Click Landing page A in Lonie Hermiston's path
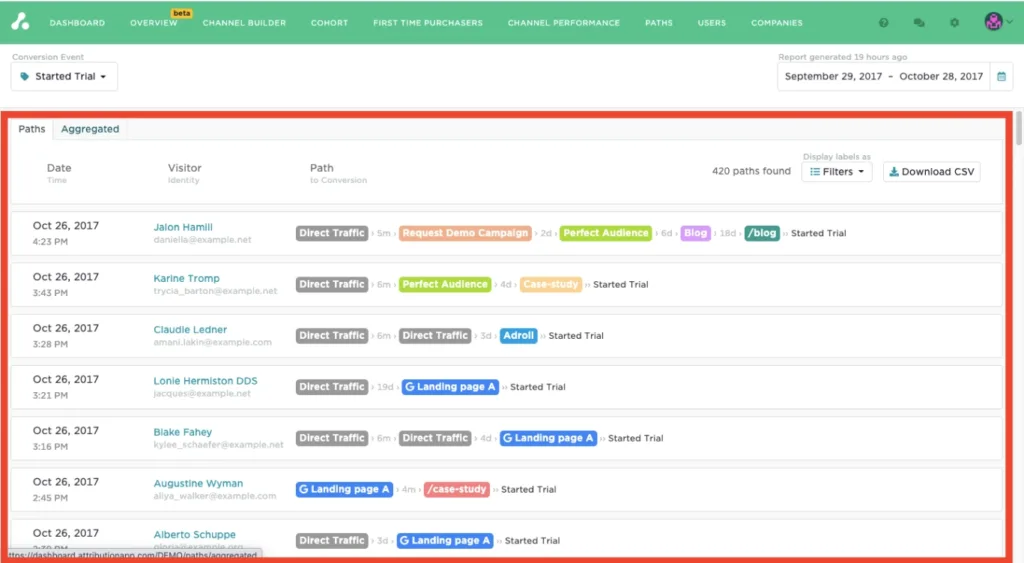This screenshot has width=1024, height=563. 450,387
